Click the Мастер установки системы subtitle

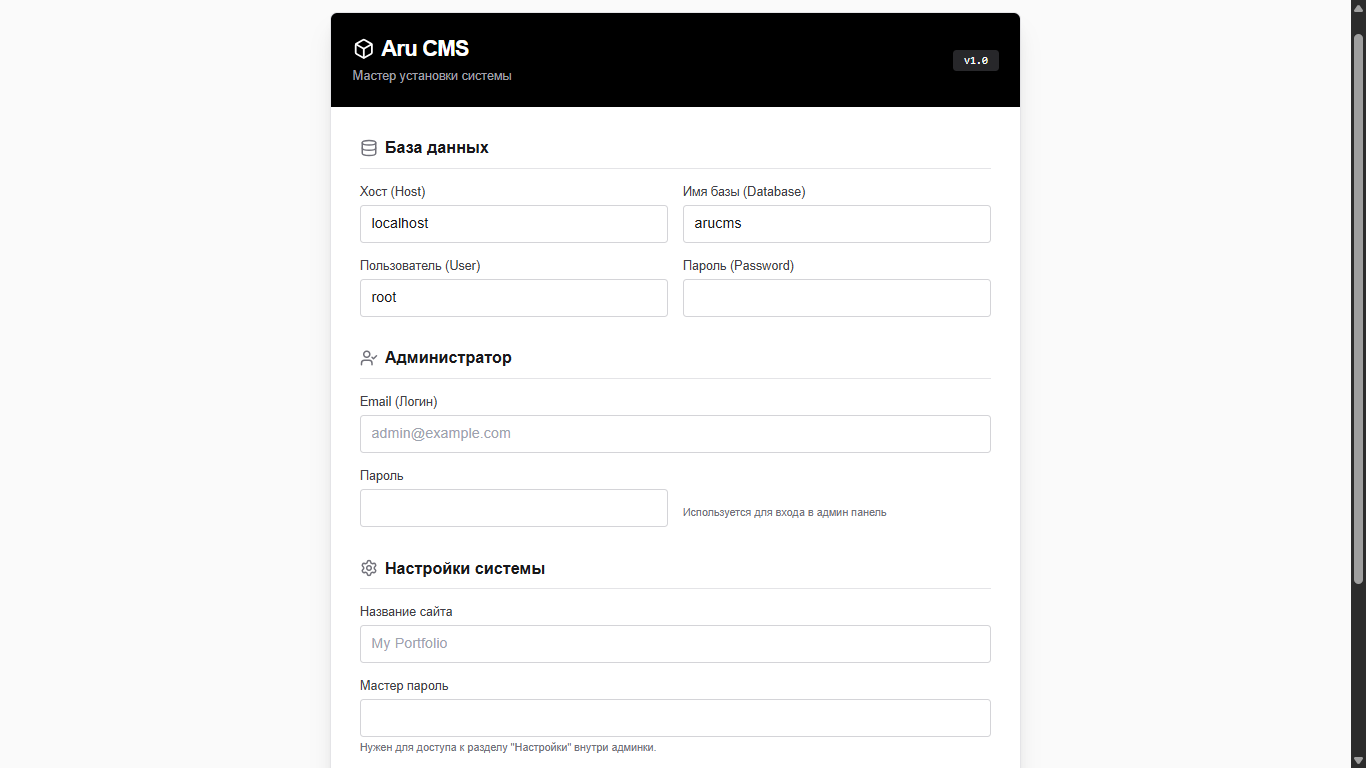pyautogui.click(x=432, y=76)
